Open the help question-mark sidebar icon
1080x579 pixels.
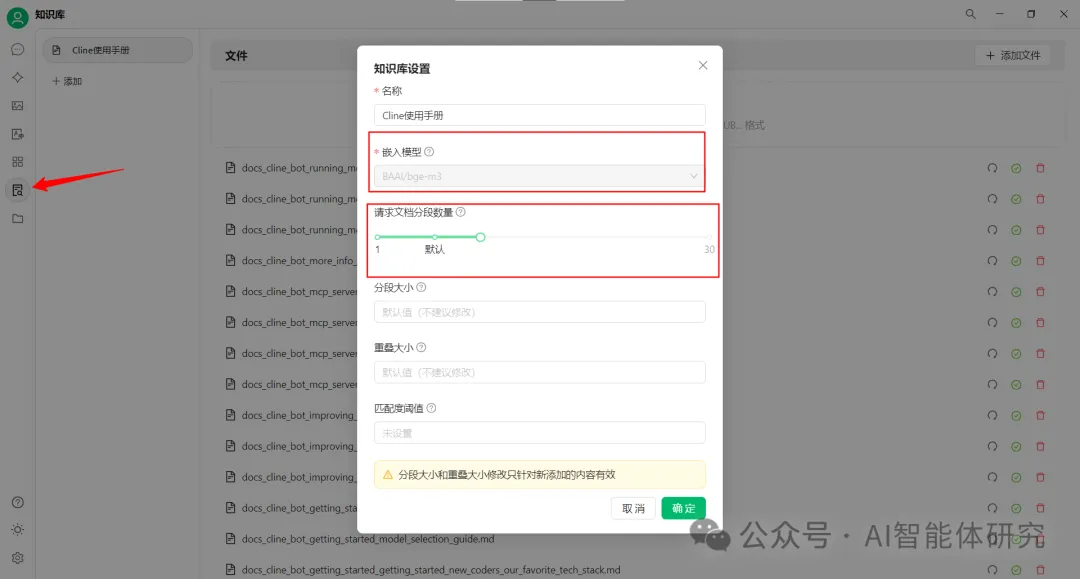[18, 502]
